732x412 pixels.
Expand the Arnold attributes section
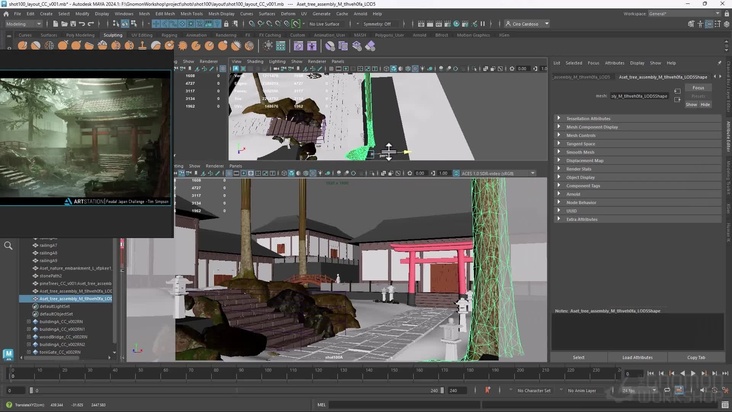pyautogui.click(x=637, y=194)
